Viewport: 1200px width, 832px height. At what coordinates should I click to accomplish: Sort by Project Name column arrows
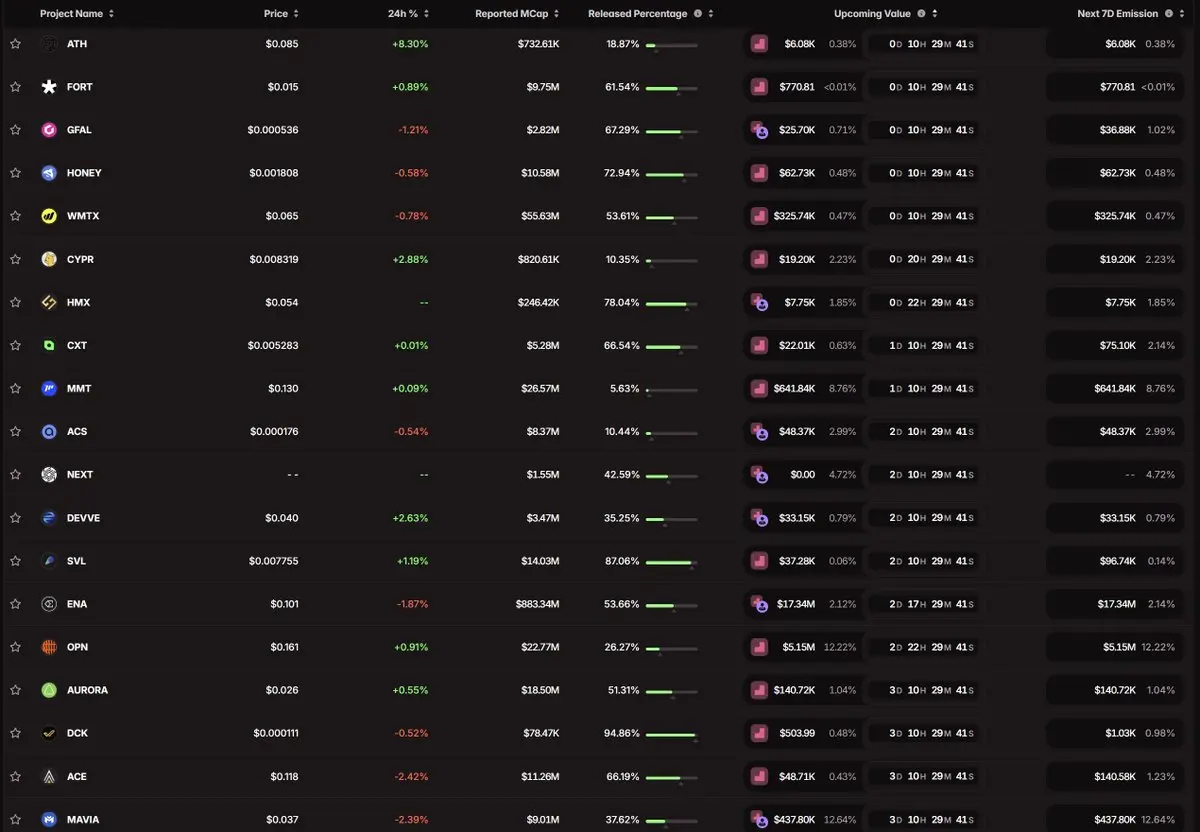point(111,14)
